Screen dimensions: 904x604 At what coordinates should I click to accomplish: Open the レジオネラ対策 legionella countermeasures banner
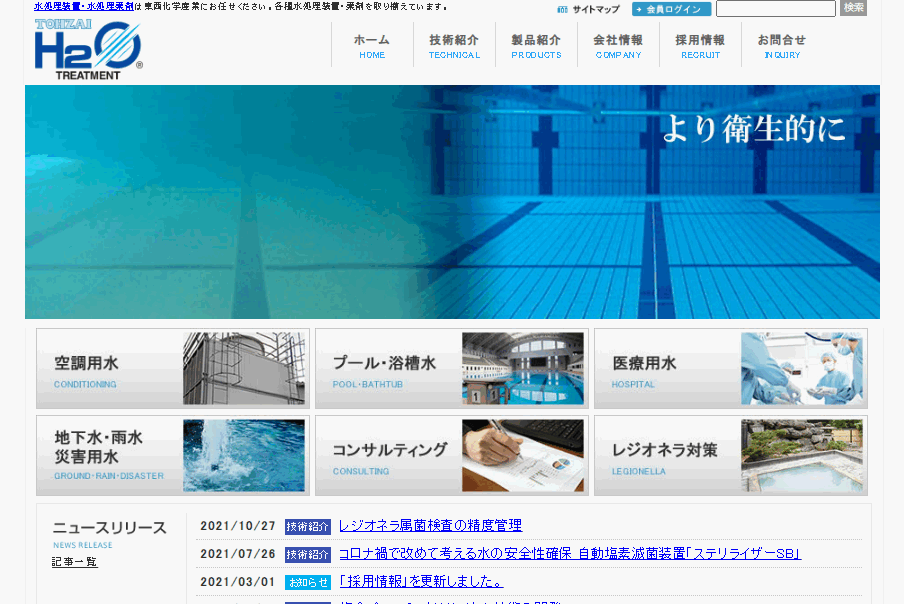click(x=730, y=456)
